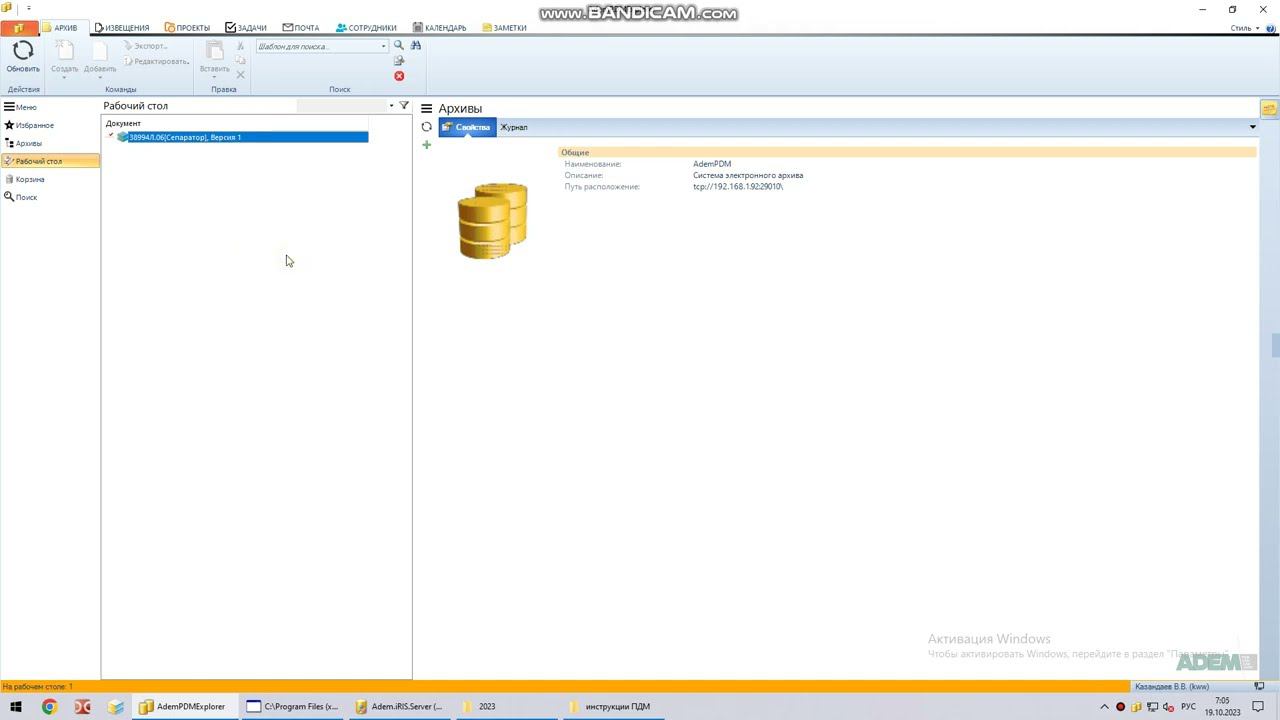The height and width of the screenshot is (720, 1280).
Task: Click the Общие section header
Action: [907, 153]
